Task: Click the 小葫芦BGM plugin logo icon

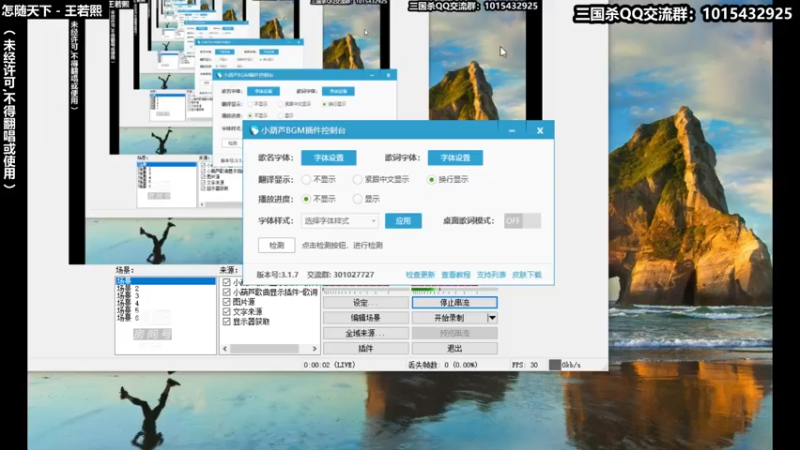Action: click(254, 131)
